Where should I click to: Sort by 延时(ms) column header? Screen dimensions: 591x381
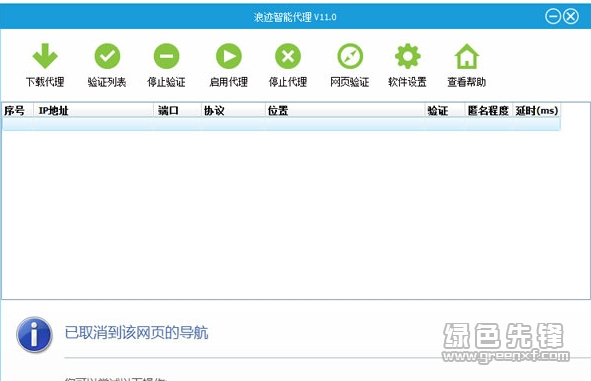coord(536,110)
